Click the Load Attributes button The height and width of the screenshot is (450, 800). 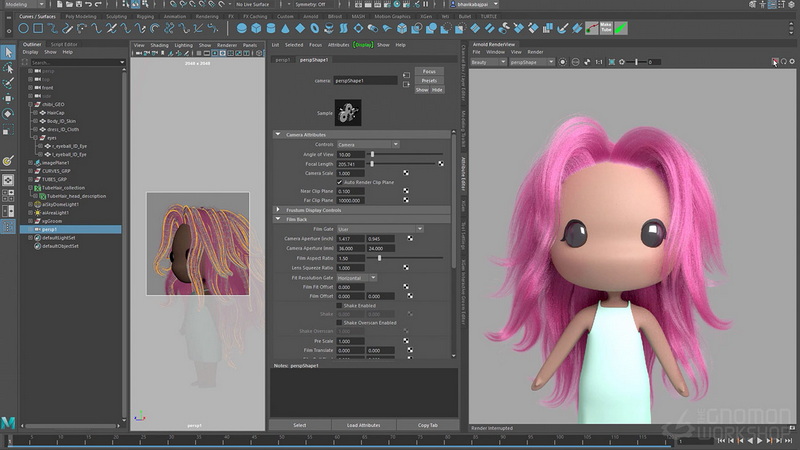pos(363,425)
